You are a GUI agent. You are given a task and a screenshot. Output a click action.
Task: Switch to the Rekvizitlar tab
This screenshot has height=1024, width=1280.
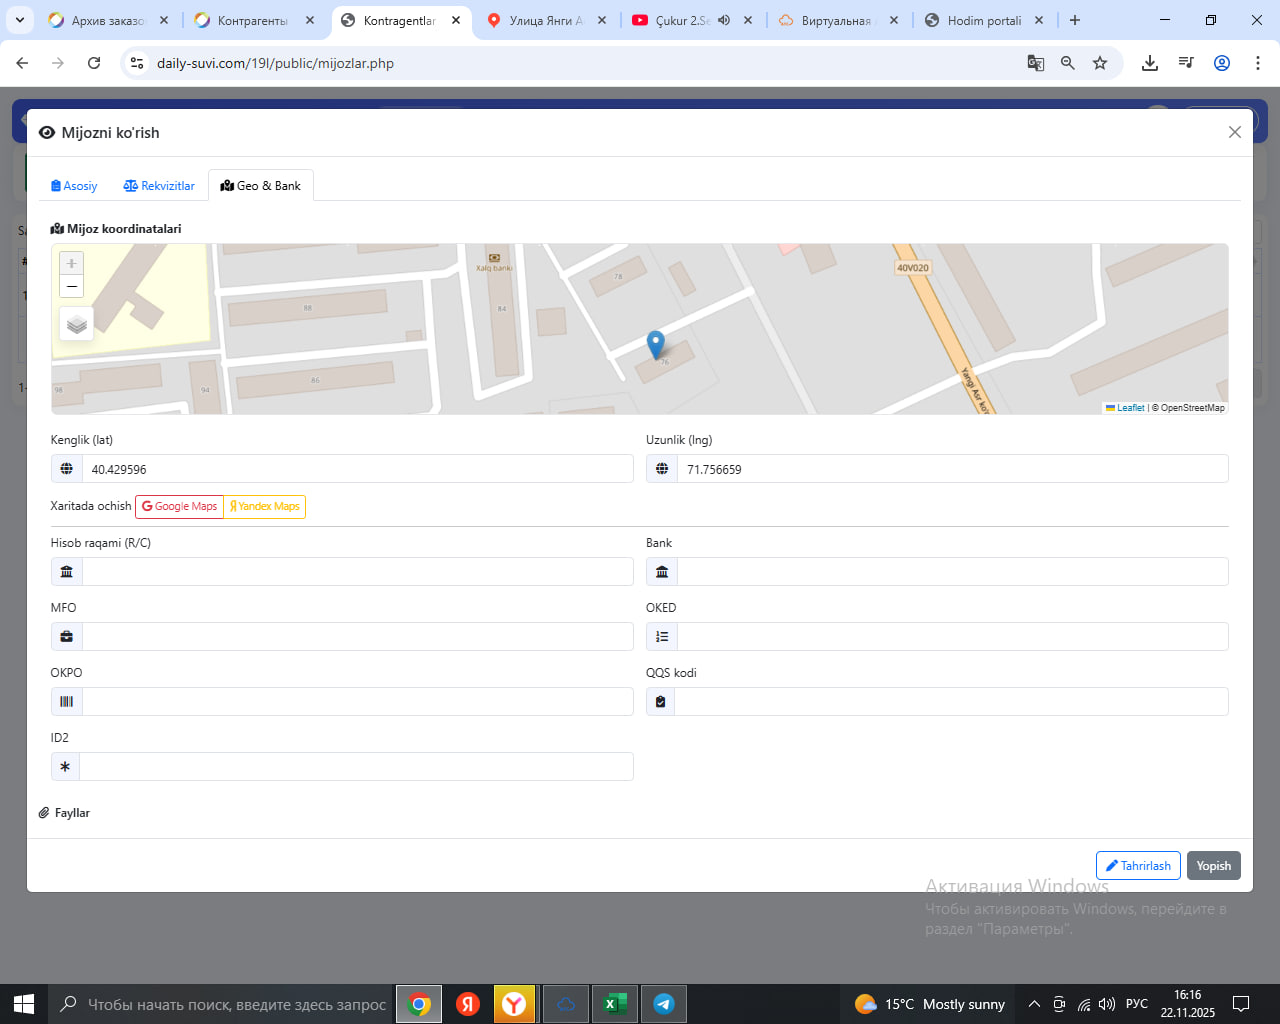pos(159,186)
